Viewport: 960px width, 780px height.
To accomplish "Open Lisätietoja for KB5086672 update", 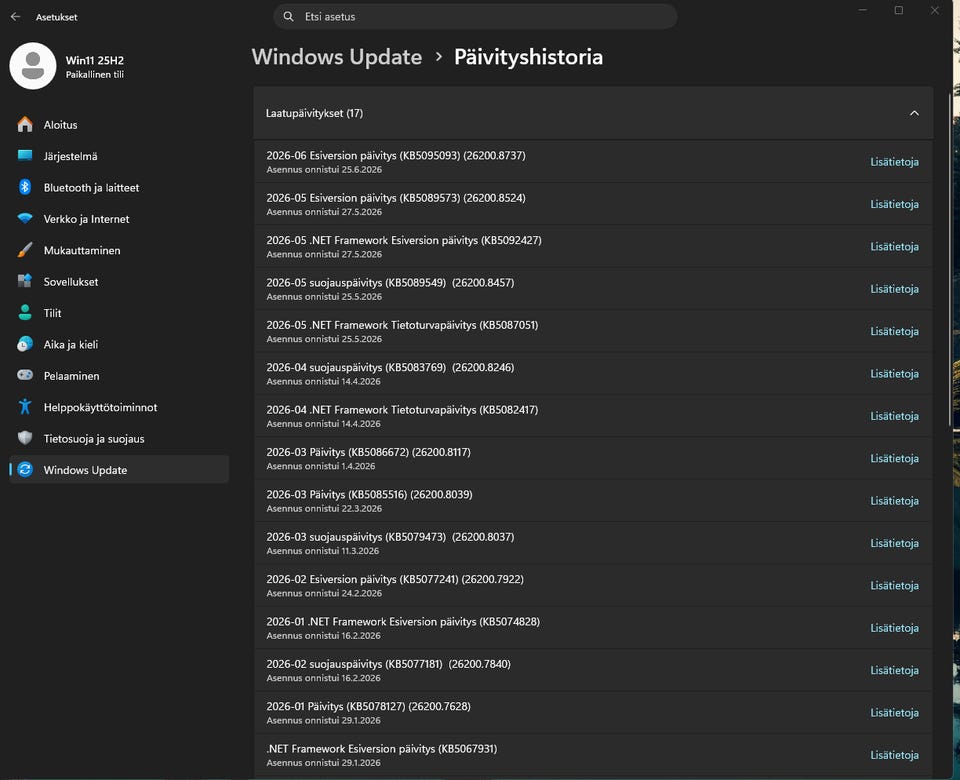I will point(894,458).
